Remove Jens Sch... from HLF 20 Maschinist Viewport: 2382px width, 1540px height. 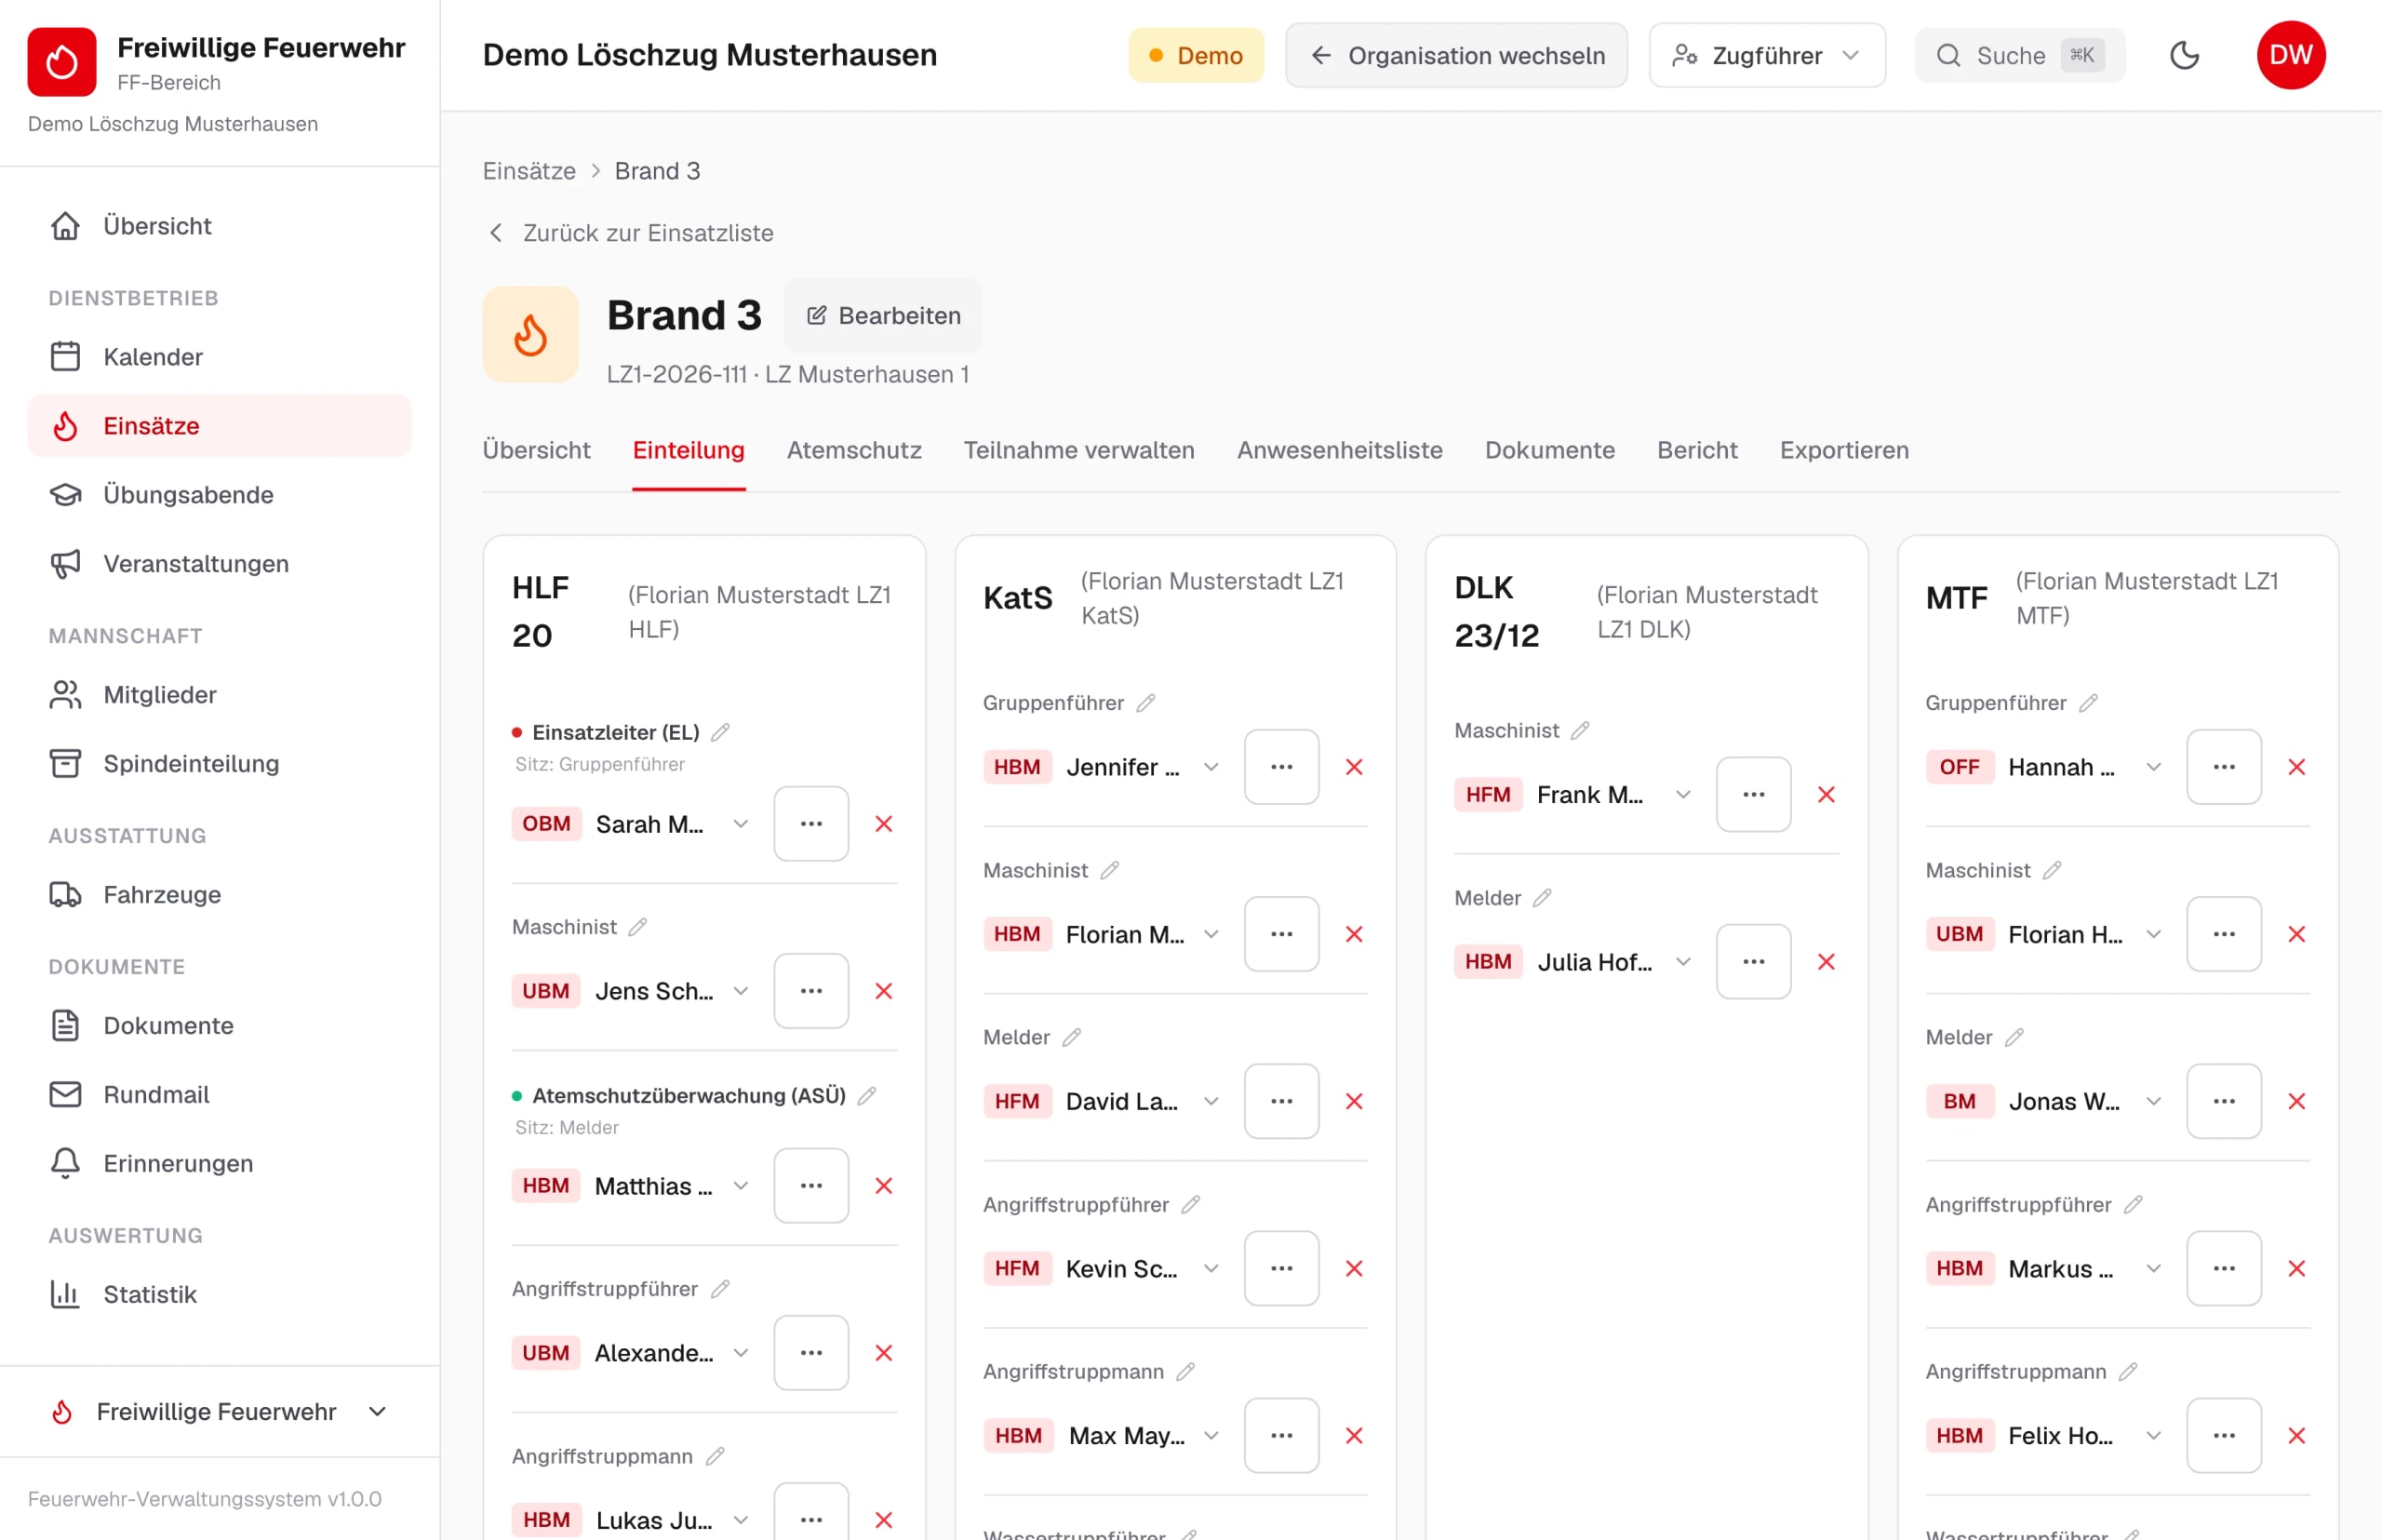coord(884,991)
